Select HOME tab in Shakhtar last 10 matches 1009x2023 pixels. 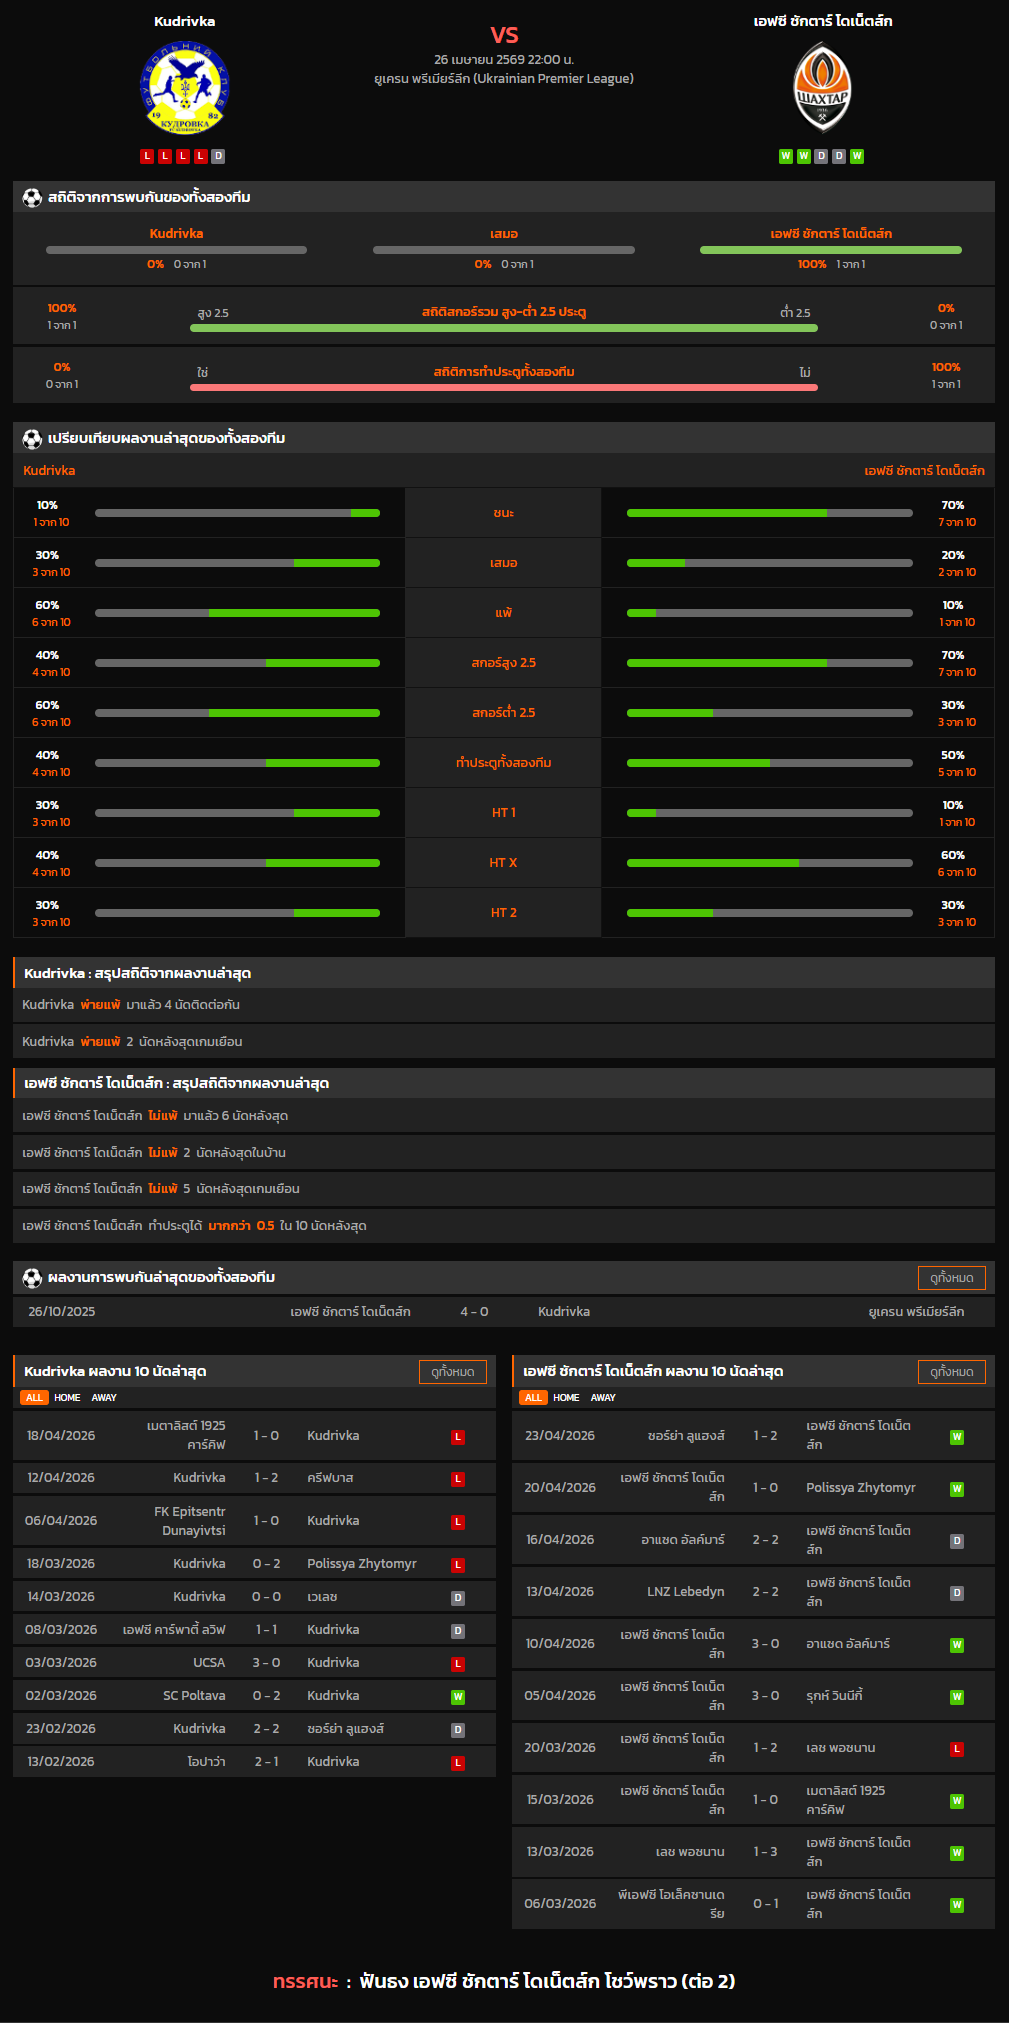[x=566, y=1398]
